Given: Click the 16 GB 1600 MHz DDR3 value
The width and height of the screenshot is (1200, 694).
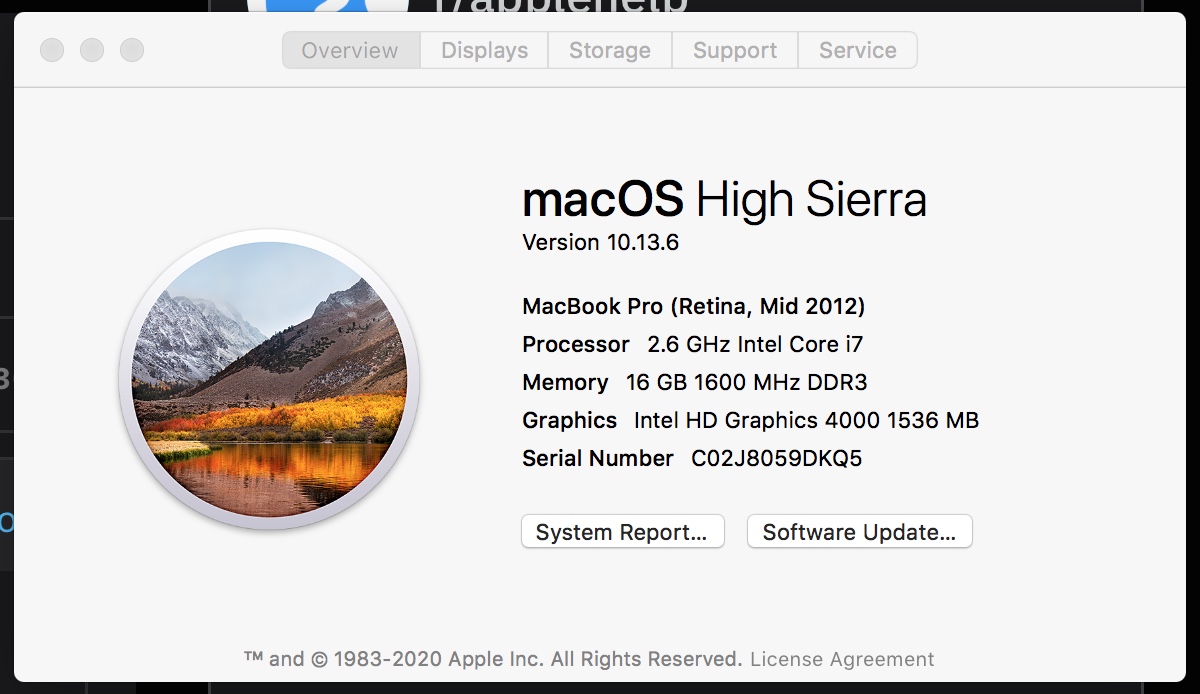Looking at the screenshot, I should coord(748,382).
